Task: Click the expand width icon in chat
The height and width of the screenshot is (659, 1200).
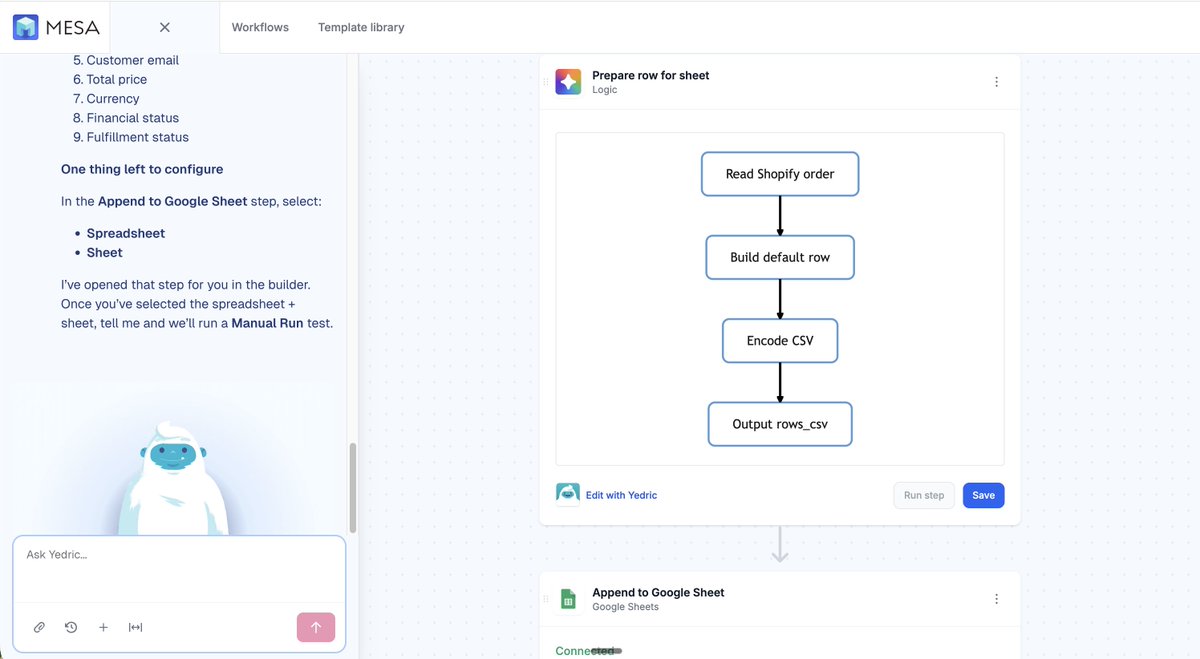Action: [x=135, y=627]
